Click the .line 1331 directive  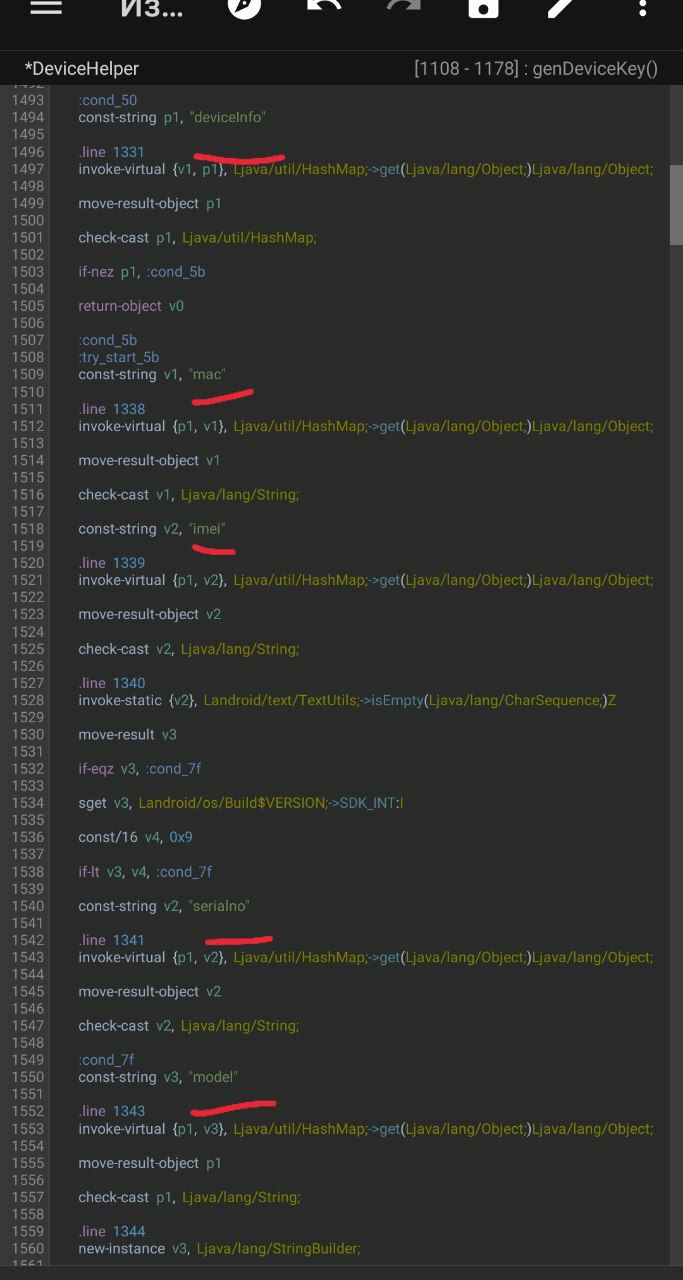click(x=112, y=152)
